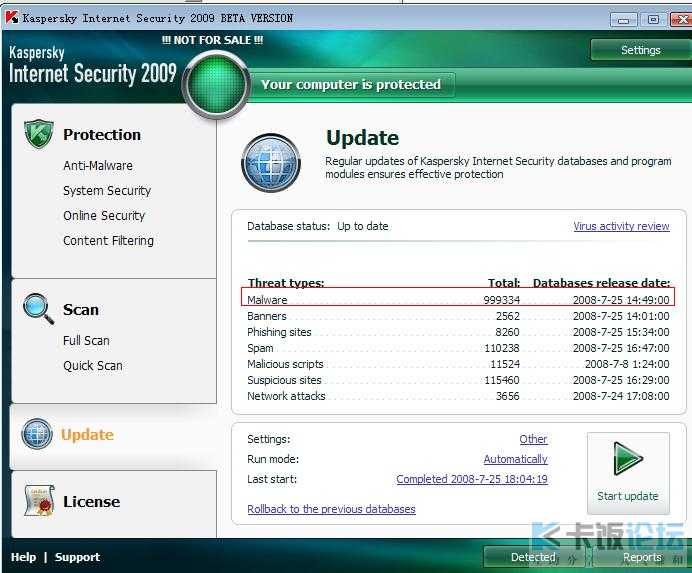
Task: Open the Support link
Action: click(77, 557)
